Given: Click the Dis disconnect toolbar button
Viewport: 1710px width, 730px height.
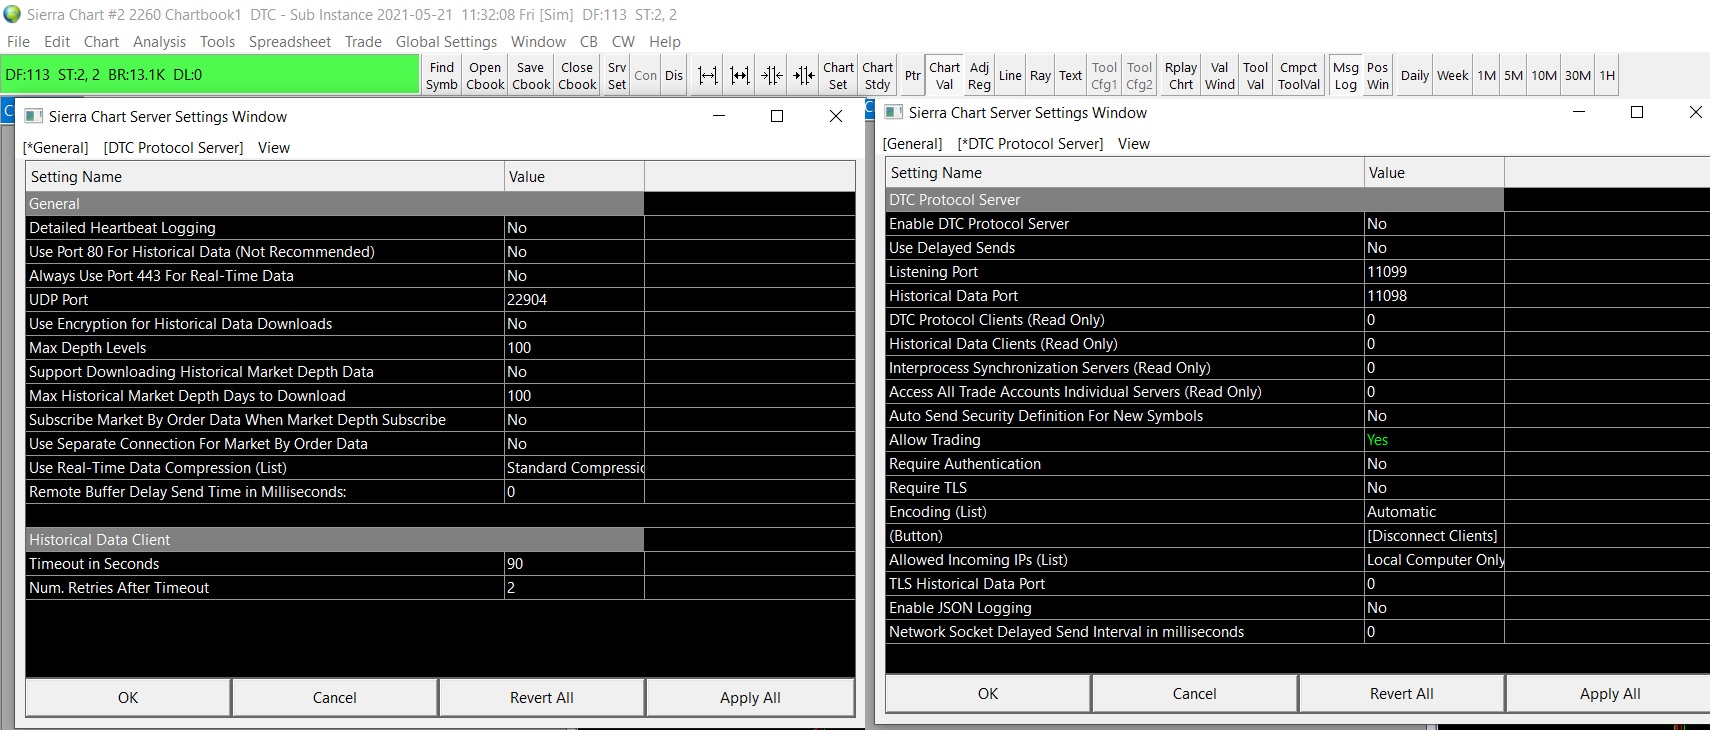Looking at the screenshot, I should pyautogui.click(x=674, y=76).
